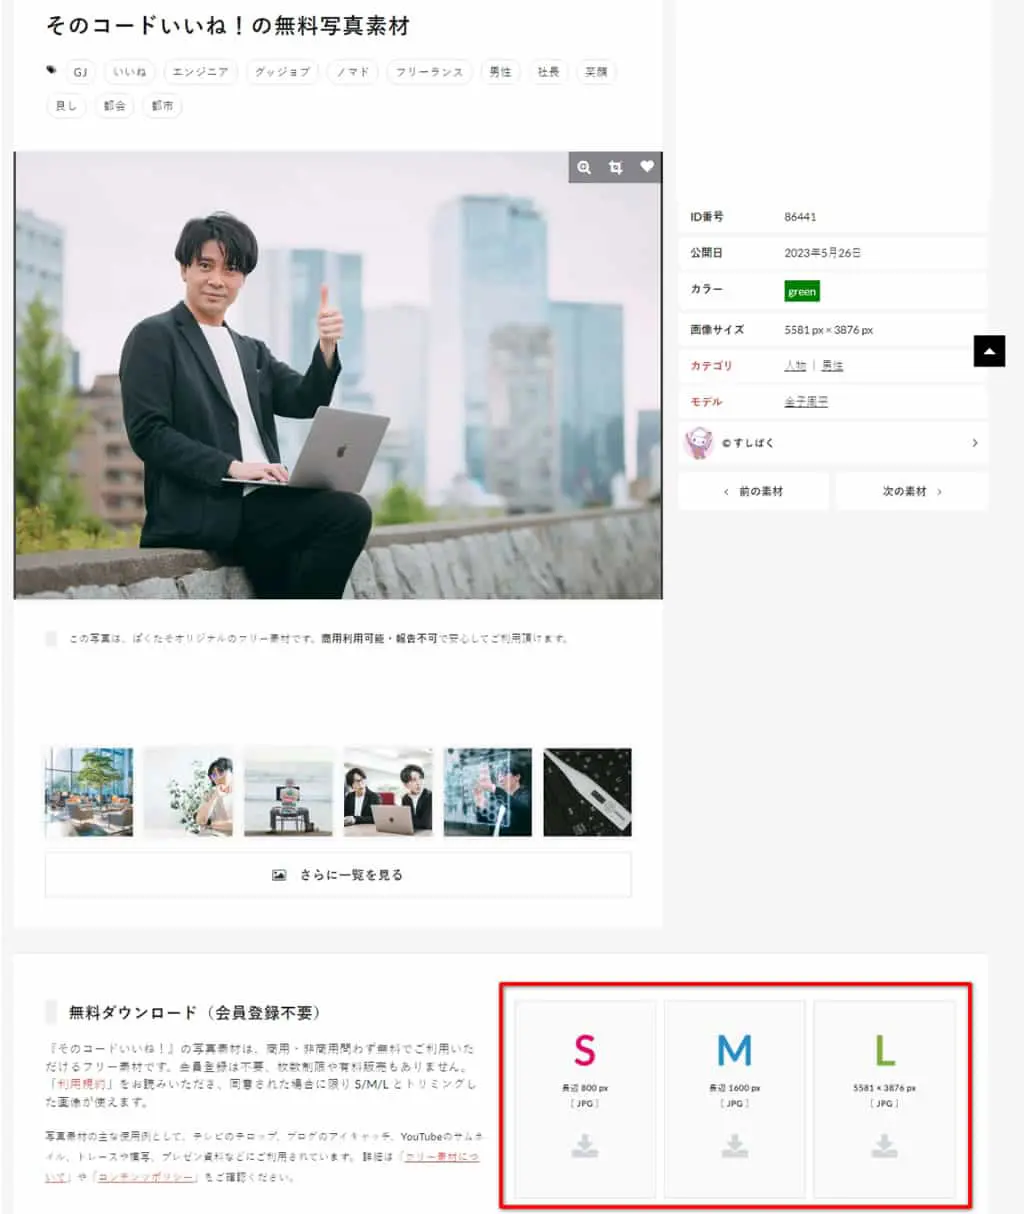Click the scroll-to-top arrow button

[x=989, y=351]
